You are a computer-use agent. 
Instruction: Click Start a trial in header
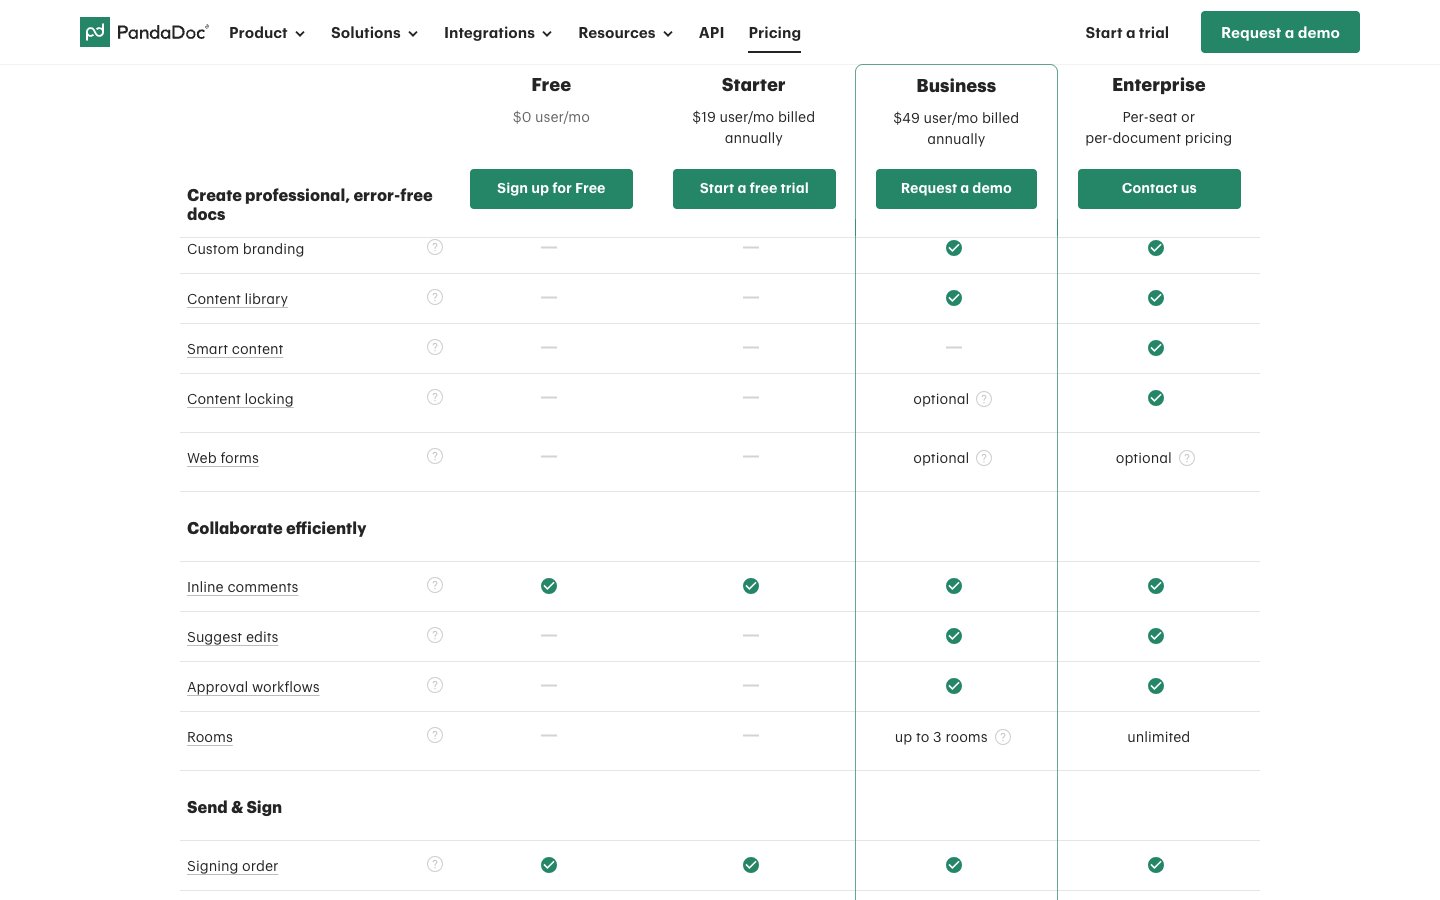pos(1127,33)
